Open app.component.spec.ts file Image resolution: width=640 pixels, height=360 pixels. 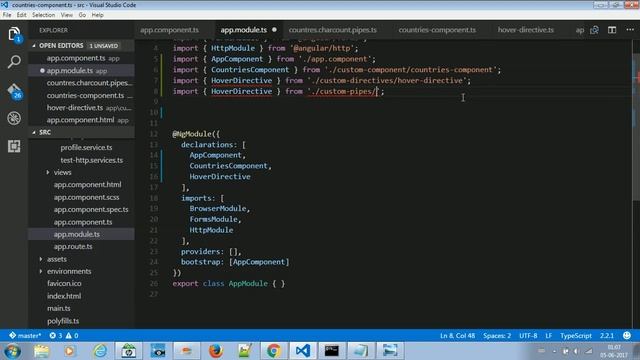coord(91,209)
